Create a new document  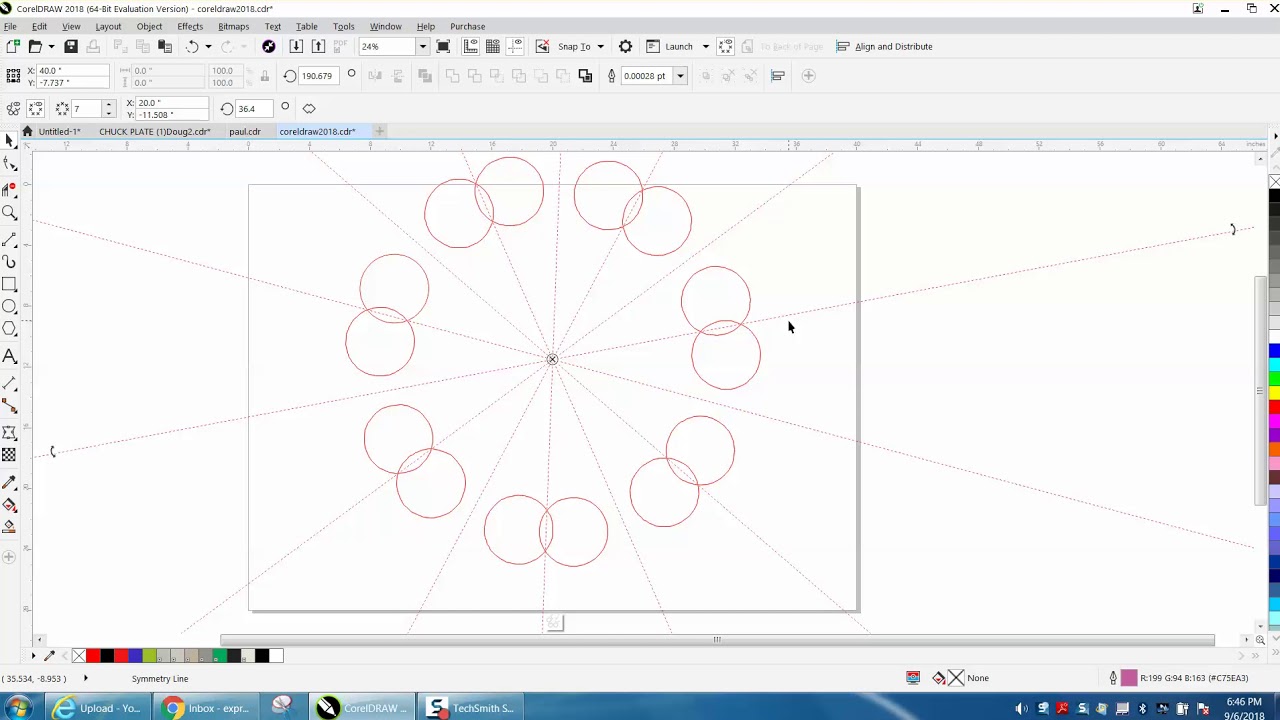(13, 46)
